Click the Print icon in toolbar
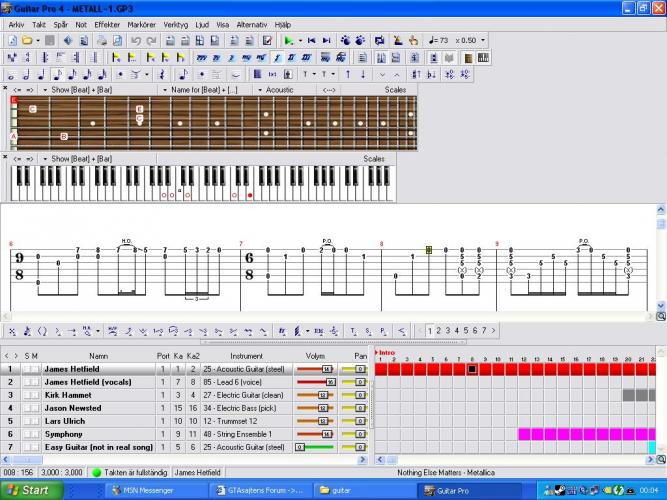 [101, 40]
